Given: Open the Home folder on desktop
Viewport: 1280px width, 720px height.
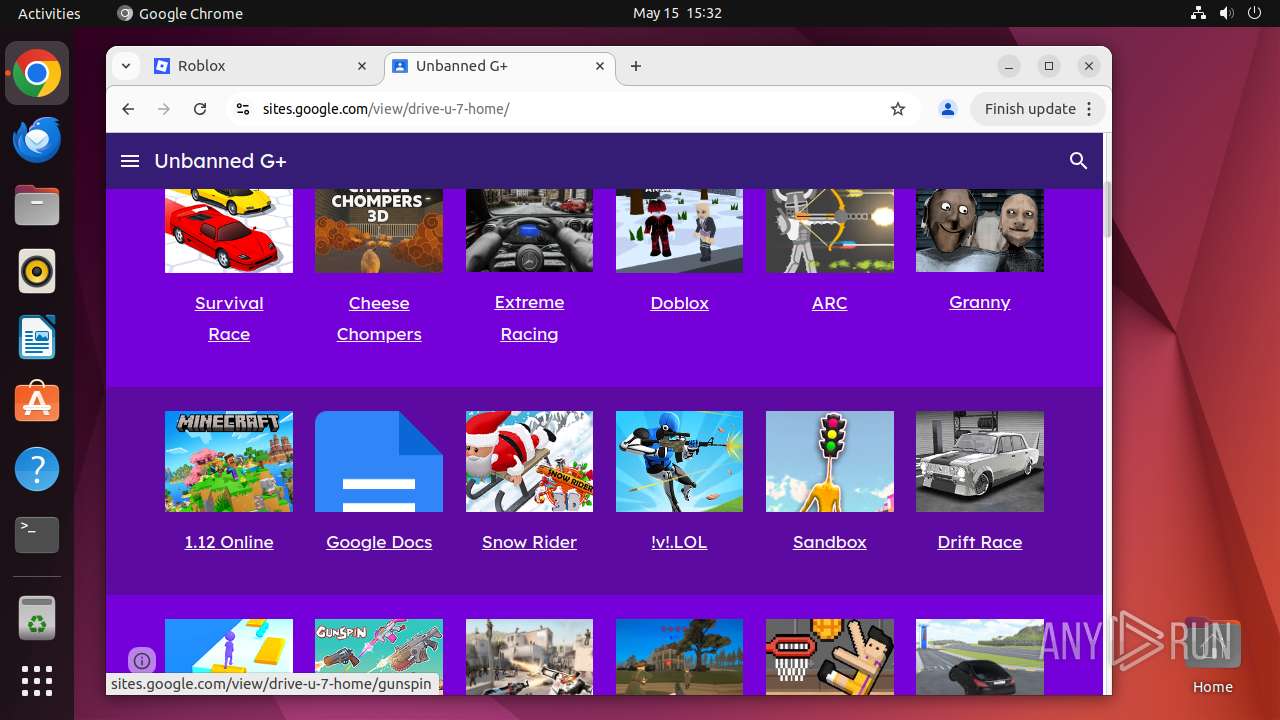Looking at the screenshot, I should [1212, 656].
